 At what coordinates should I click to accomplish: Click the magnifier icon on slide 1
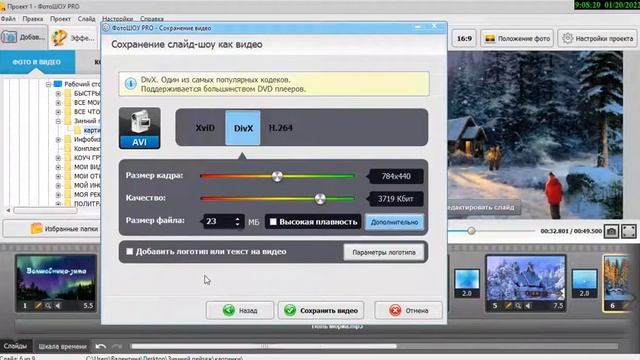pos(48,306)
